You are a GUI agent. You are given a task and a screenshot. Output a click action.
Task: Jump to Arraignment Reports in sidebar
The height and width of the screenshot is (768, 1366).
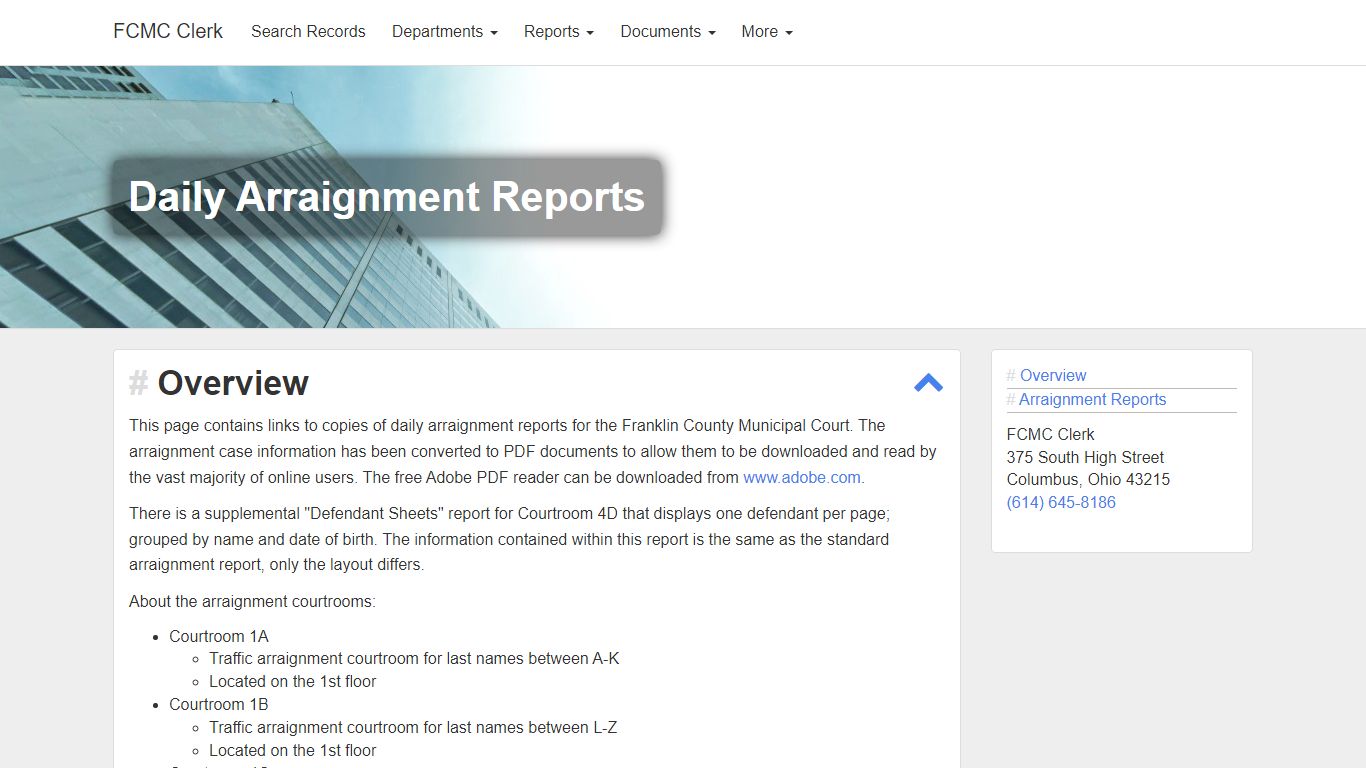click(x=1093, y=400)
